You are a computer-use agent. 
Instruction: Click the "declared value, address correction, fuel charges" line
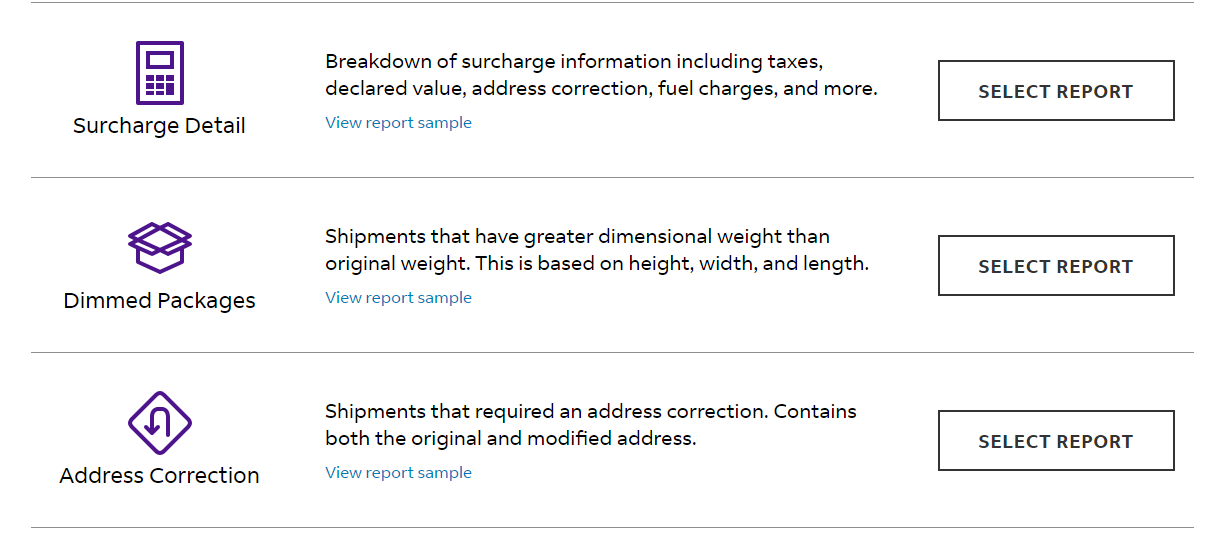[x=600, y=89]
